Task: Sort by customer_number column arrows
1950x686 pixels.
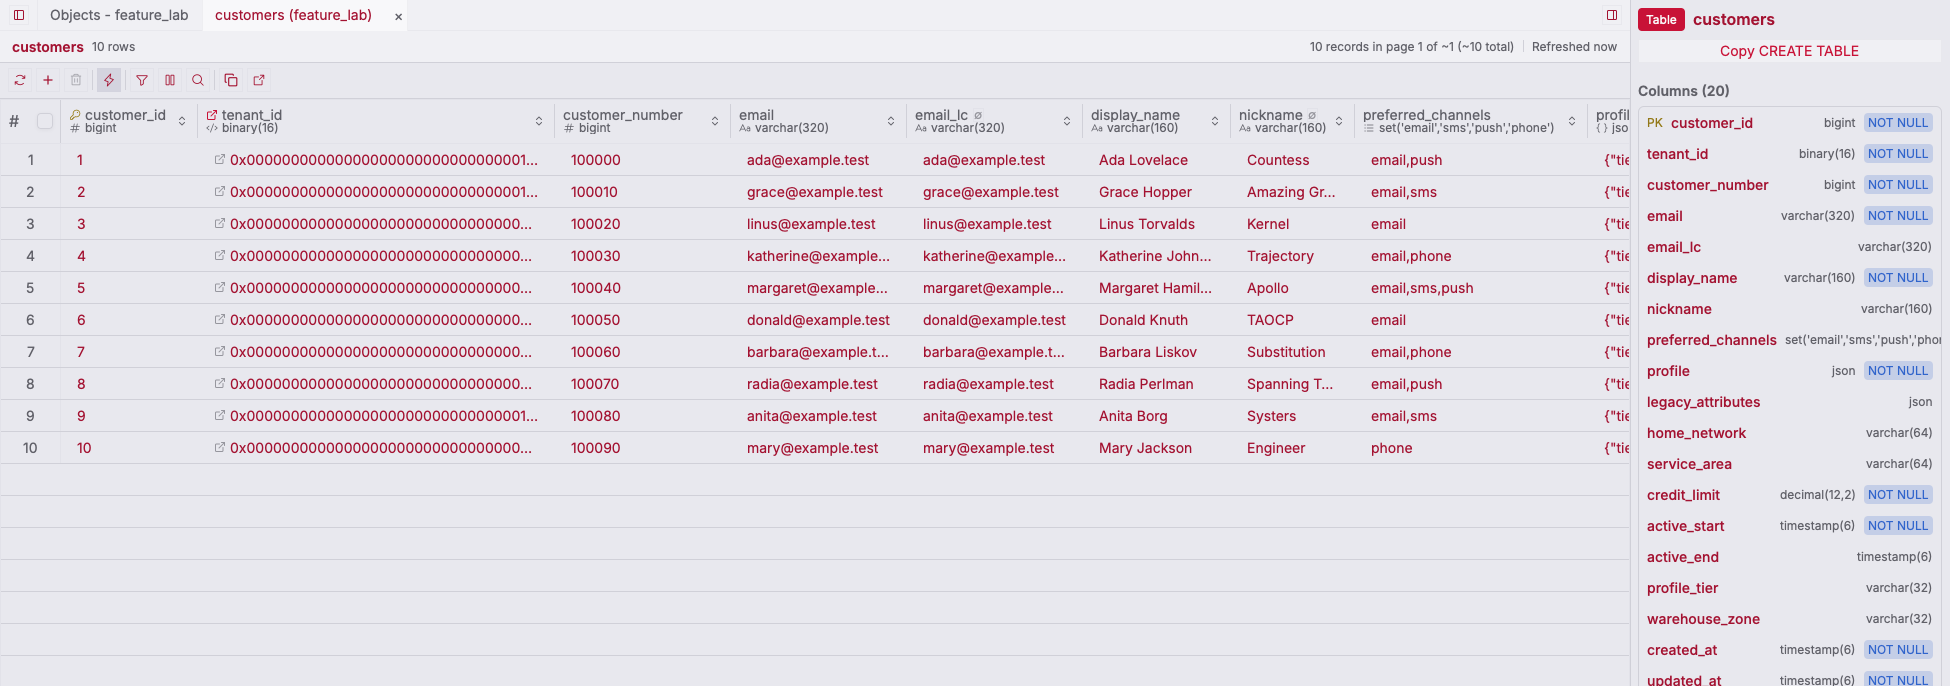Action: [x=715, y=121]
